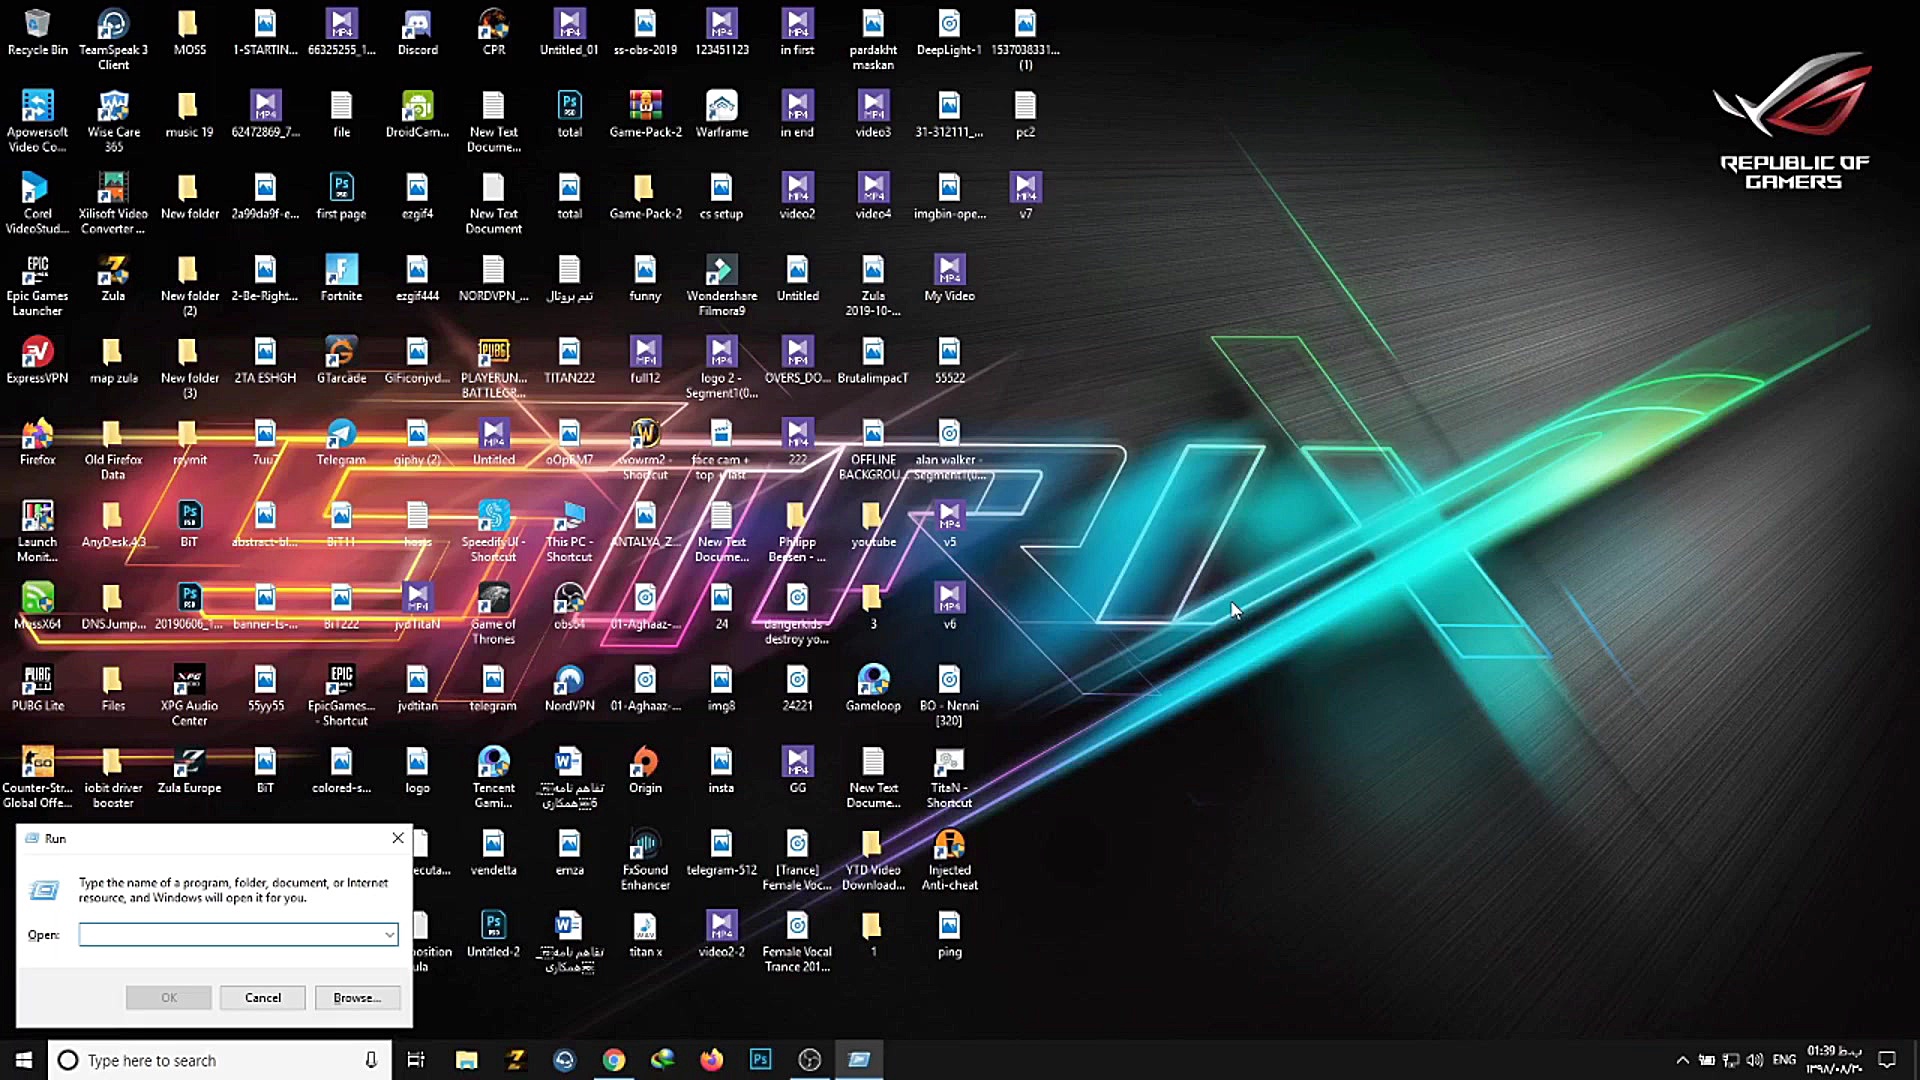Show hidden system tray icons

click(1682, 1060)
